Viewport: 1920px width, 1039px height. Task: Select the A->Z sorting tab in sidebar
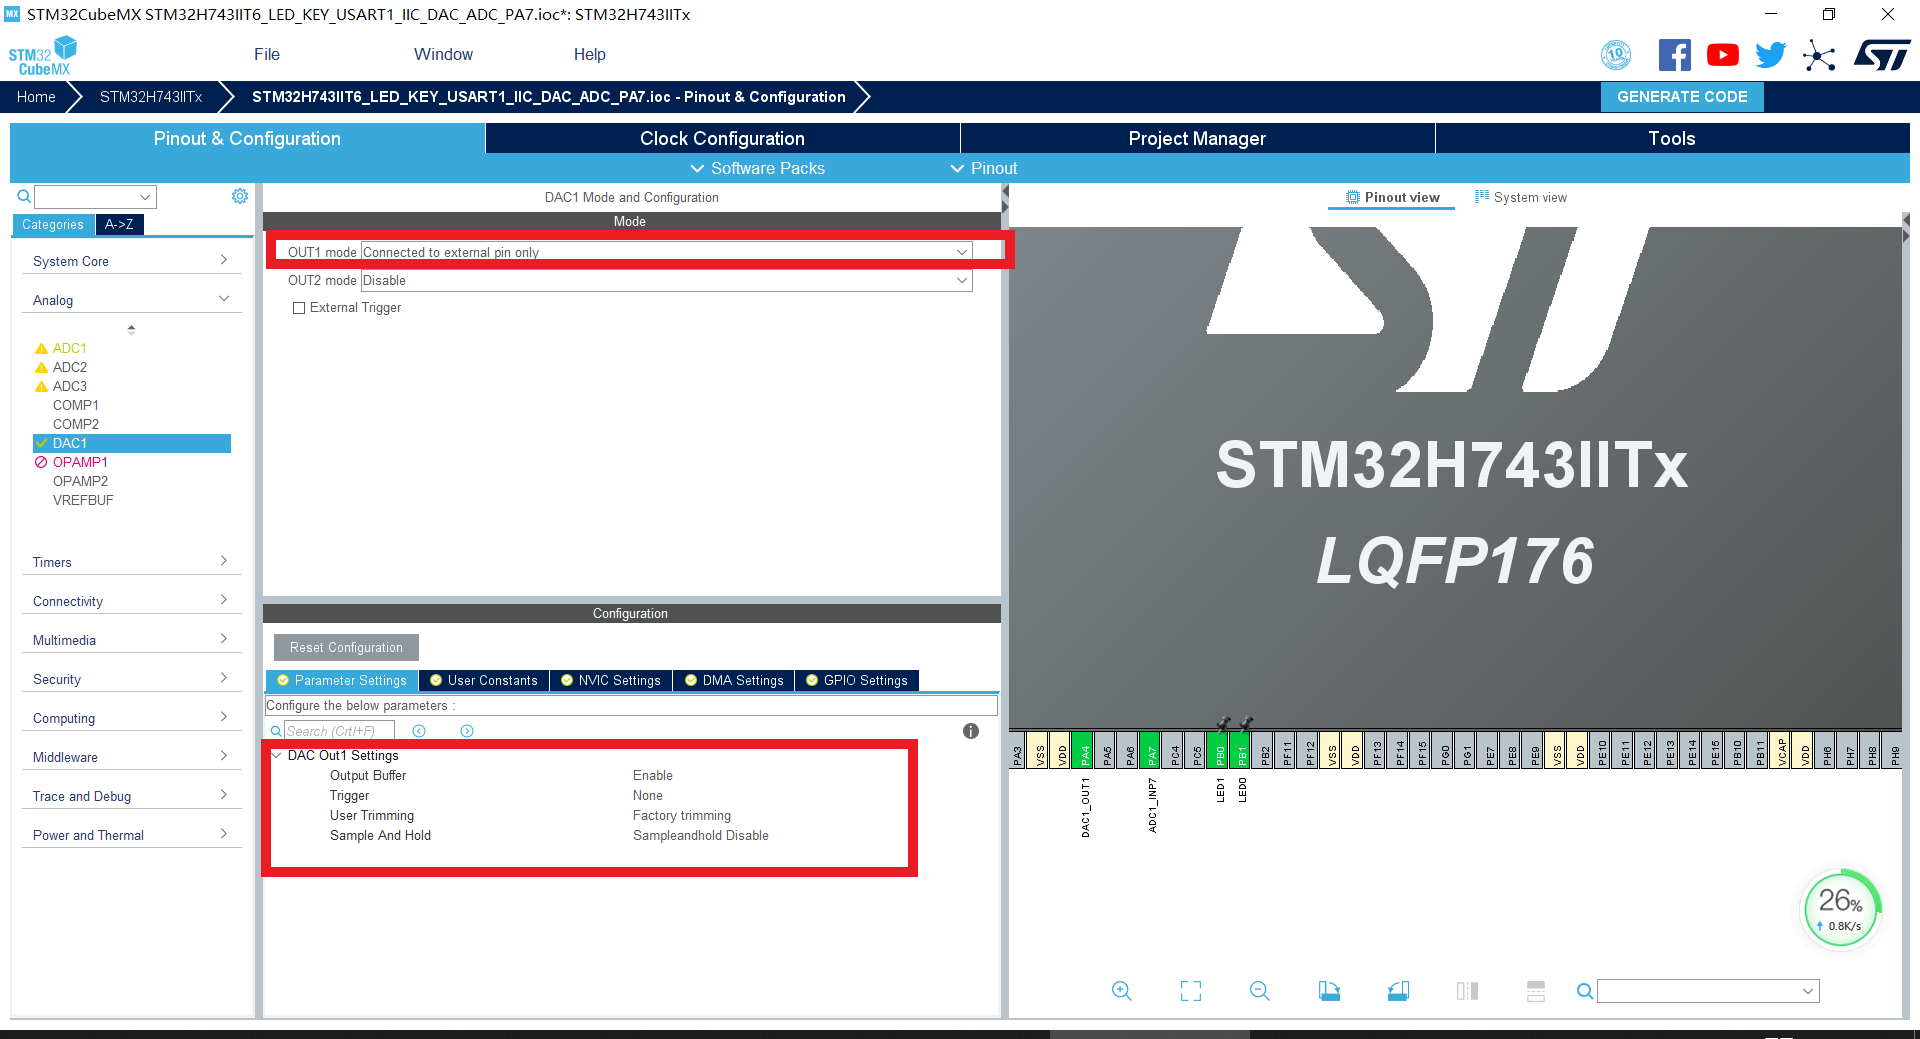coord(119,224)
